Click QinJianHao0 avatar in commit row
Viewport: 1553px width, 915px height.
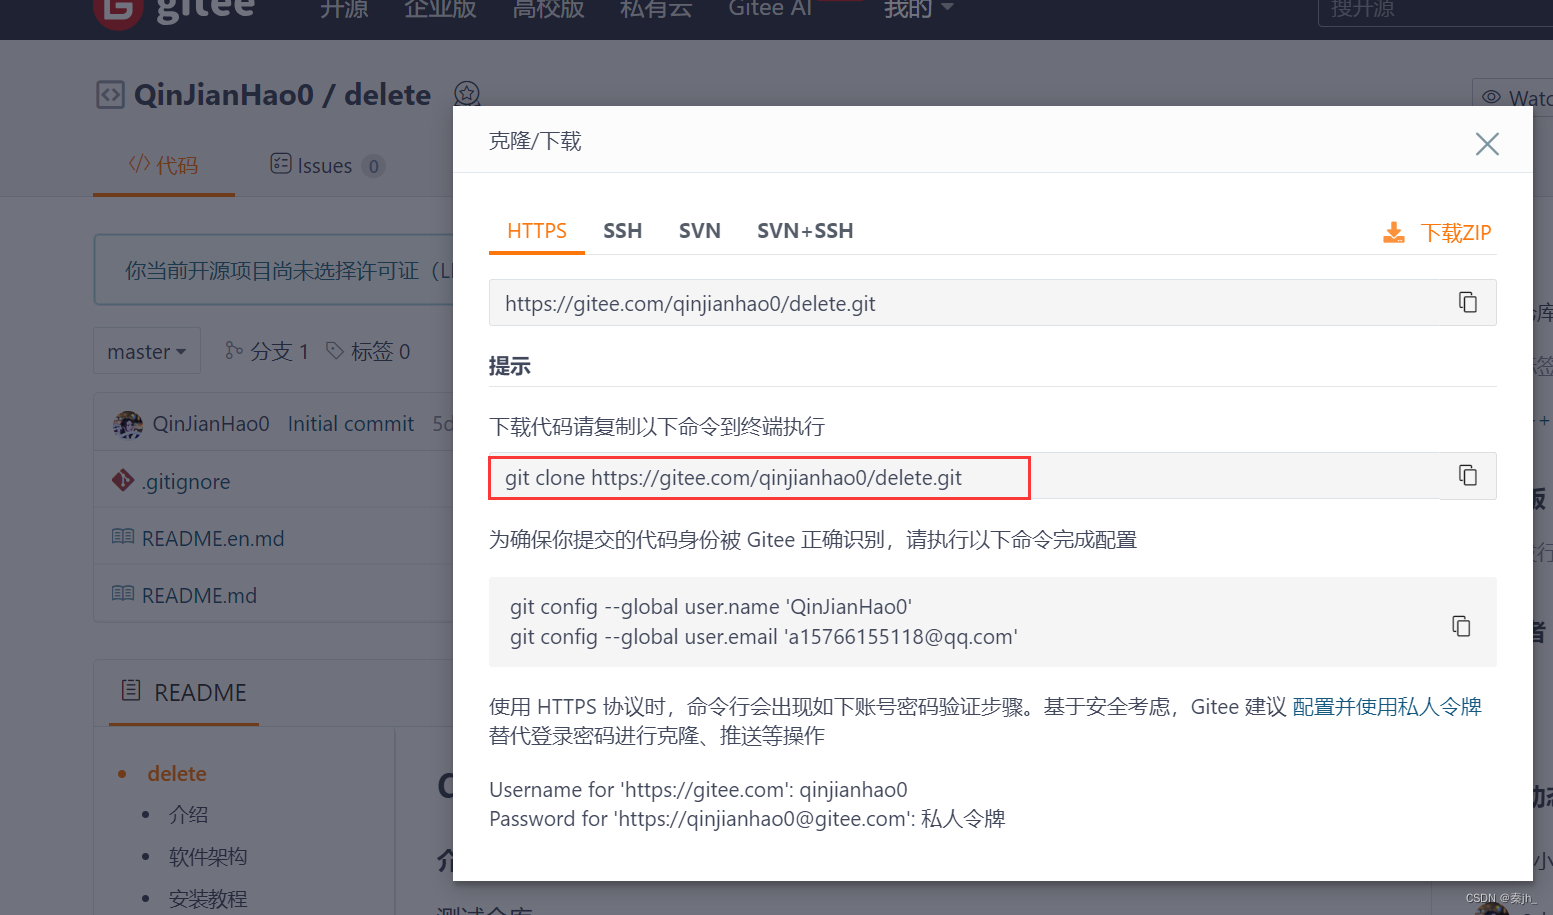(128, 424)
